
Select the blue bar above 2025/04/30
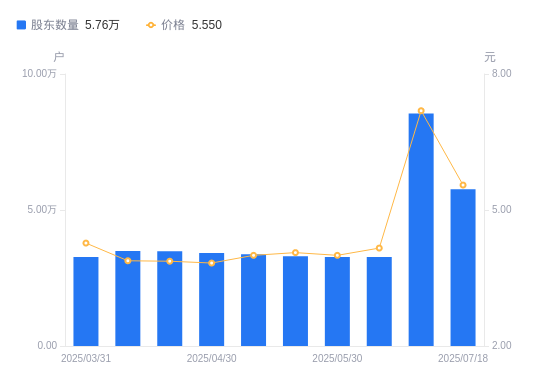coord(212,300)
